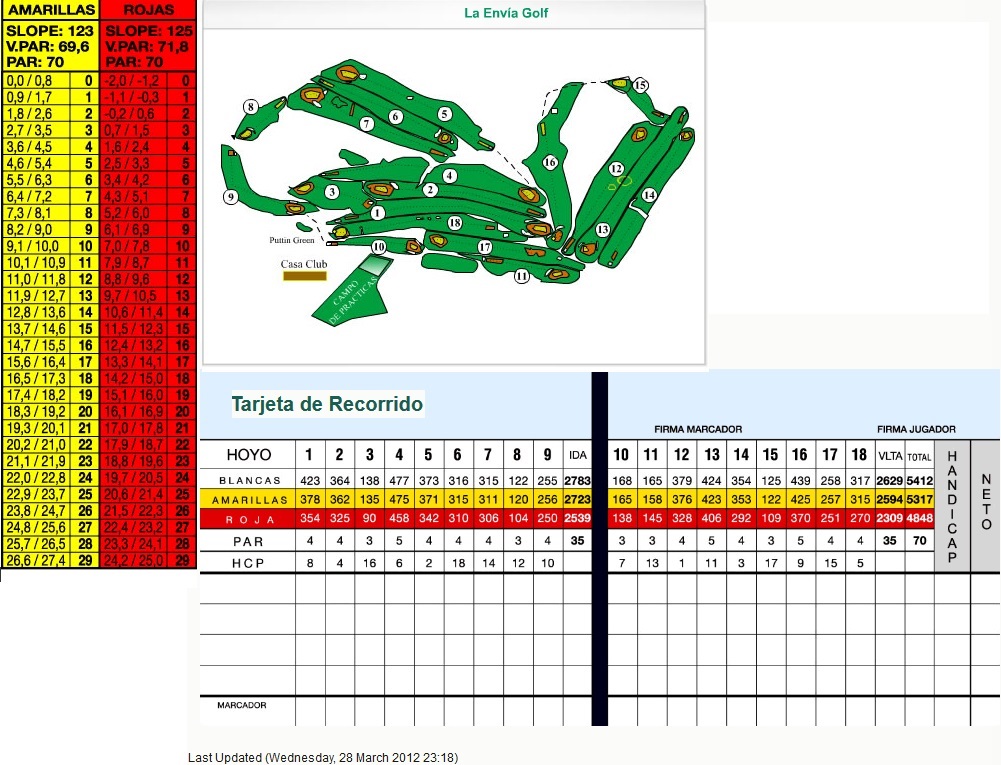Click hole 3 marker on course map
Viewport: 1001px width, 765px height.
tap(331, 192)
